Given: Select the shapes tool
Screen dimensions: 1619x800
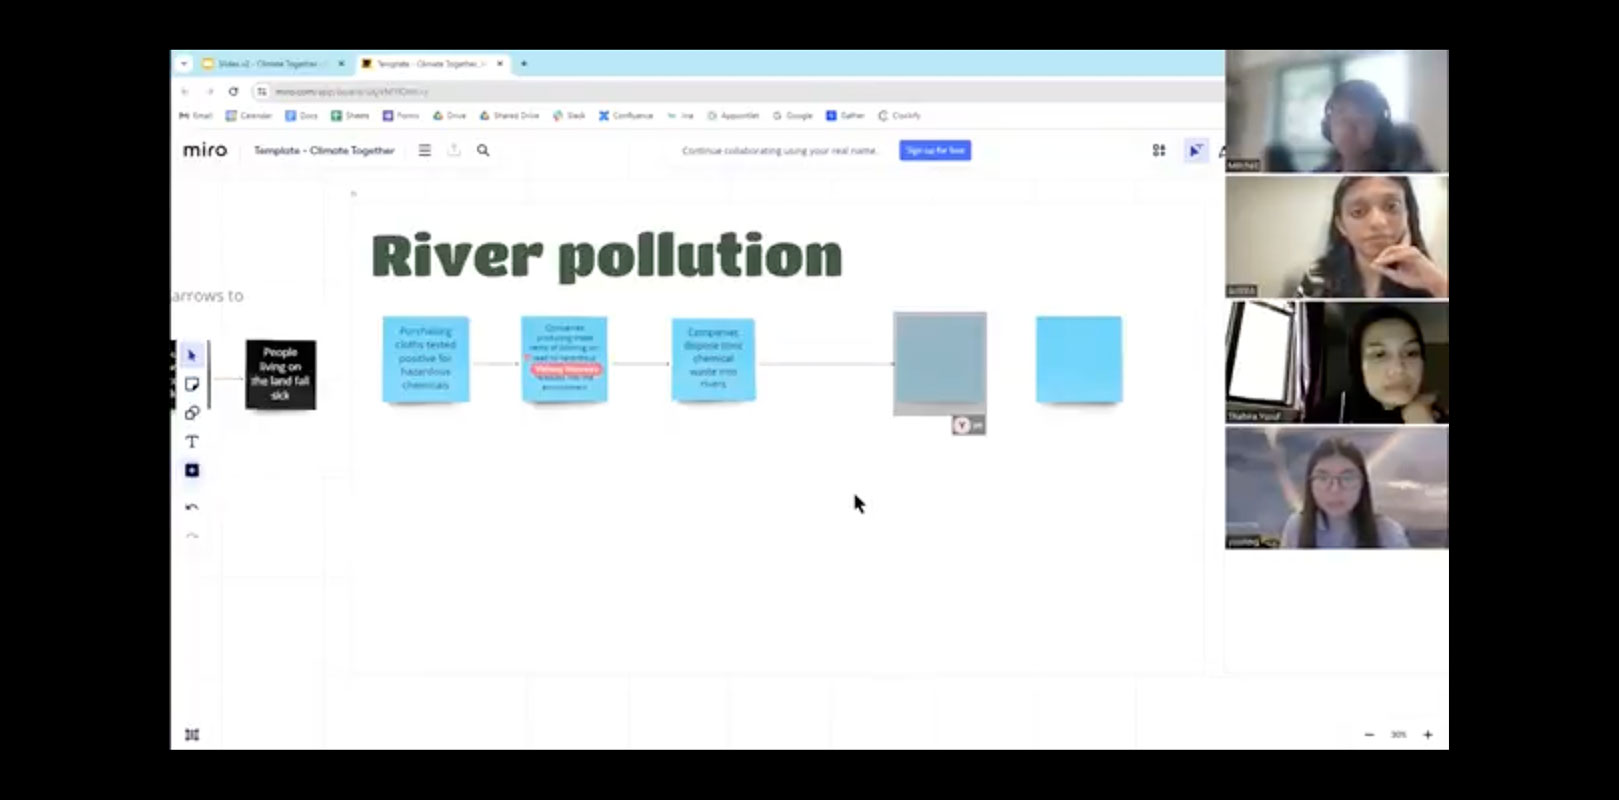Looking at the screenshot, I should pos(192,413).
